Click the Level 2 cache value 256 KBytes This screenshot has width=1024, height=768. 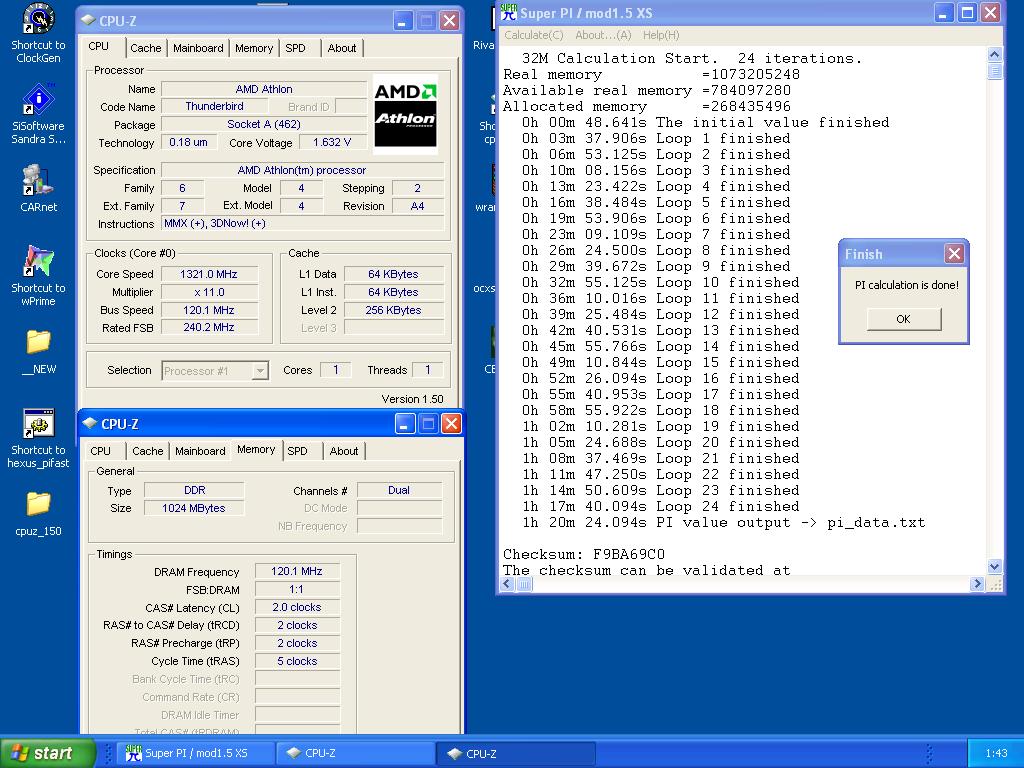[393, 310]
